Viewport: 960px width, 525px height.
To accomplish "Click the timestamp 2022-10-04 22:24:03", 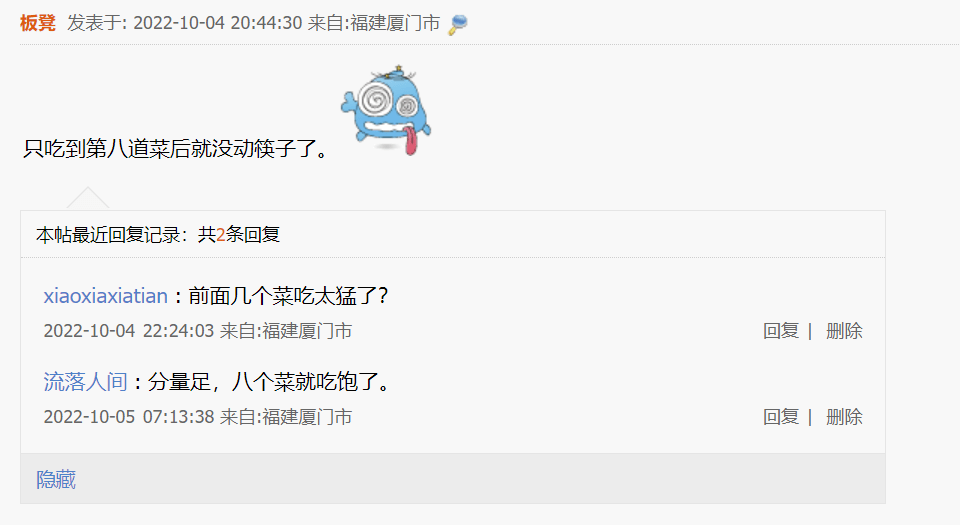I will [129, 331].
